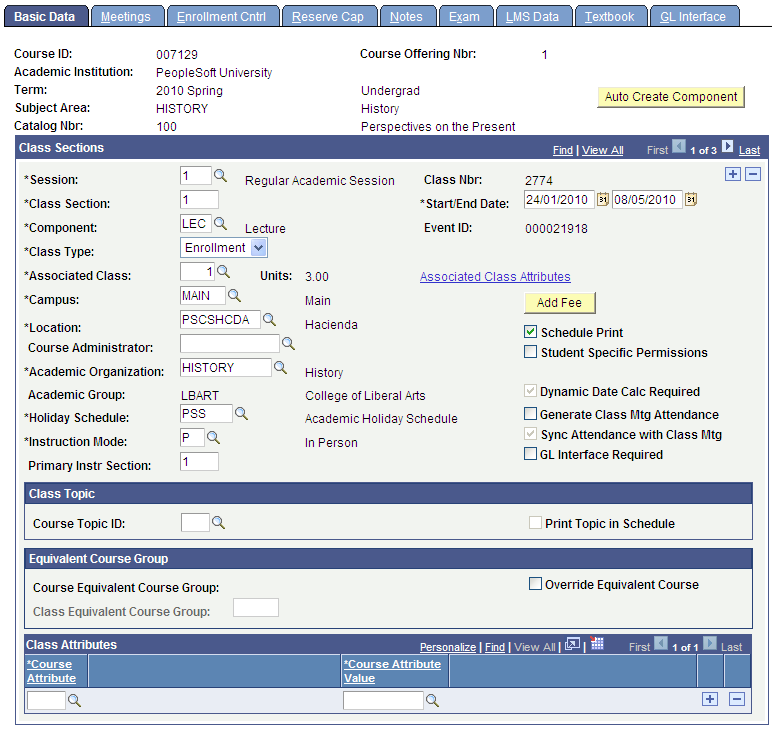This screenshot has height=730, width=772.
Task: Sort by Course Attribute Value header
Action: (392, 671)
